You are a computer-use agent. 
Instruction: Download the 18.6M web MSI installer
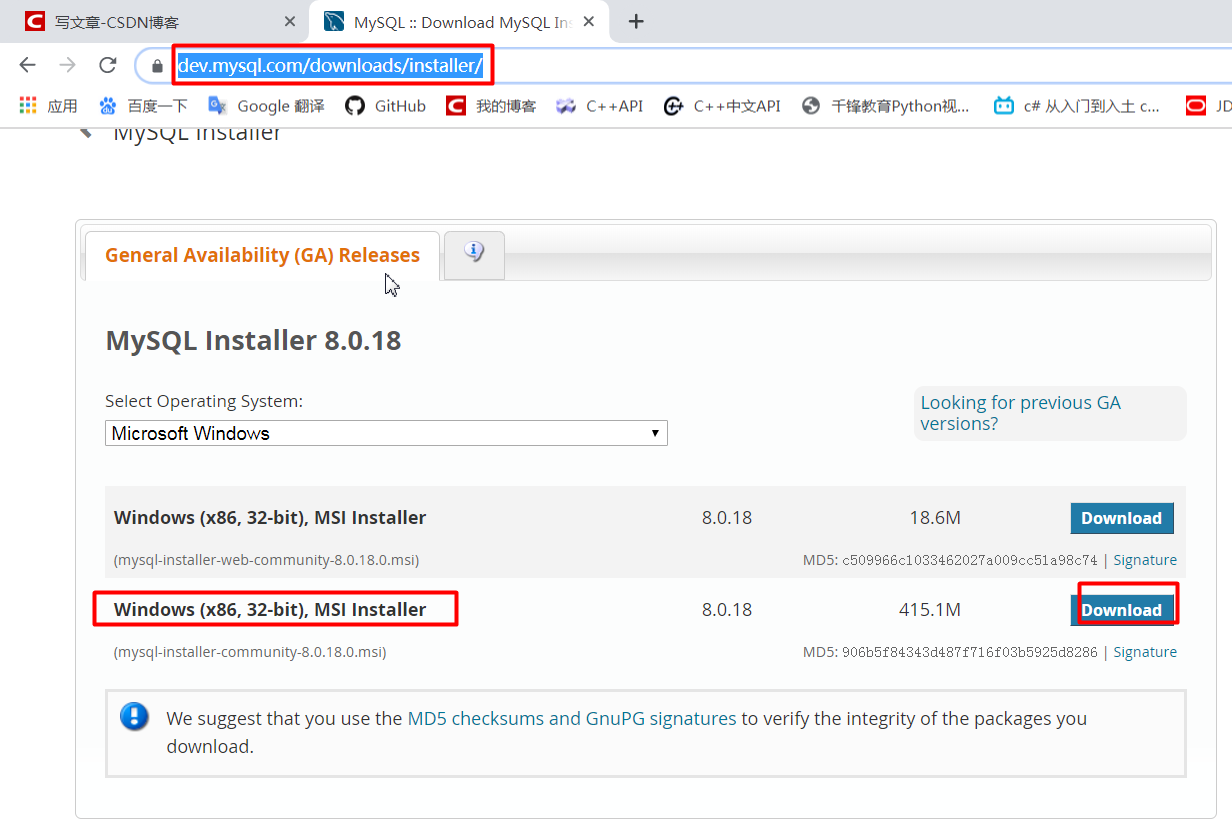tap(1121, 518)
